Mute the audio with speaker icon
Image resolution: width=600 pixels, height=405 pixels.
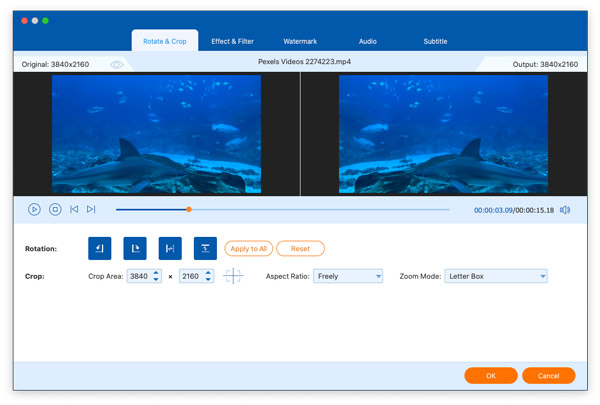565,210
